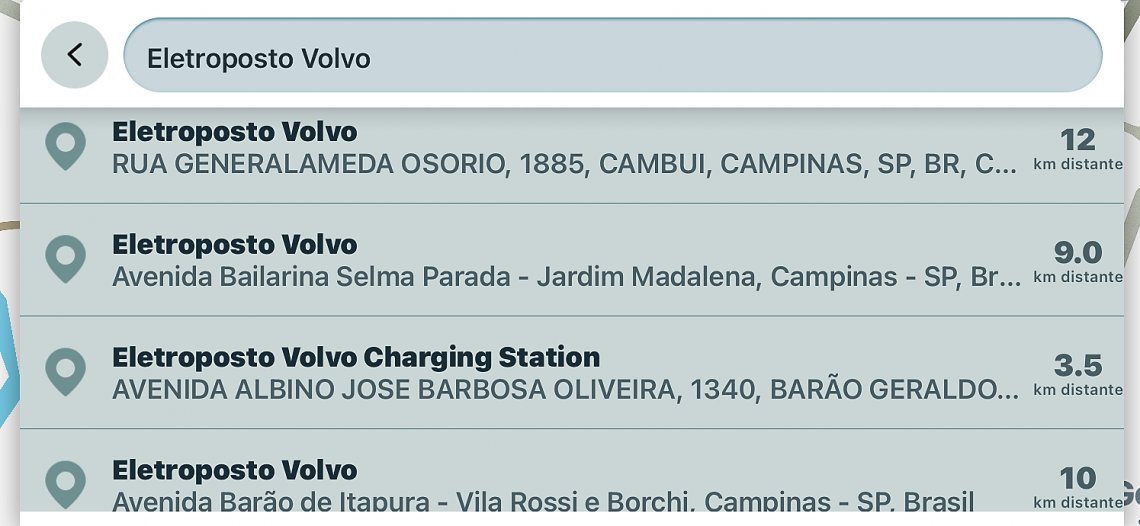Click the pin icon for the Charging Station result
1140x526 pixels.
66,372
